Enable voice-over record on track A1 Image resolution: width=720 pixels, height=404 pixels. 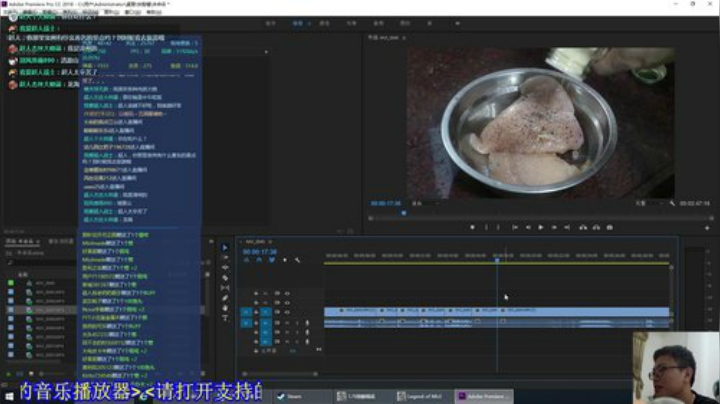[307, 323]
